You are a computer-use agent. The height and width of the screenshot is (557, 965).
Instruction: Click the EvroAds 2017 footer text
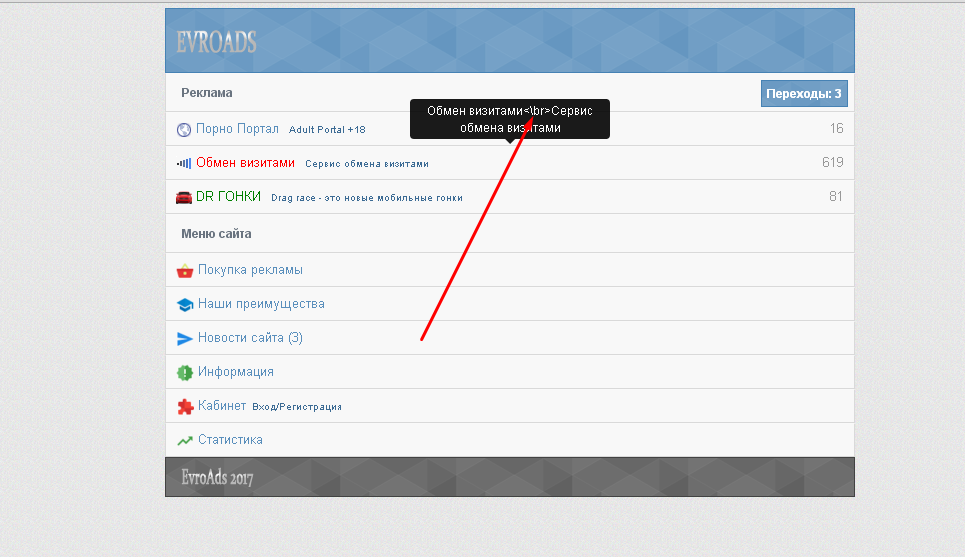tap(217, 478)
